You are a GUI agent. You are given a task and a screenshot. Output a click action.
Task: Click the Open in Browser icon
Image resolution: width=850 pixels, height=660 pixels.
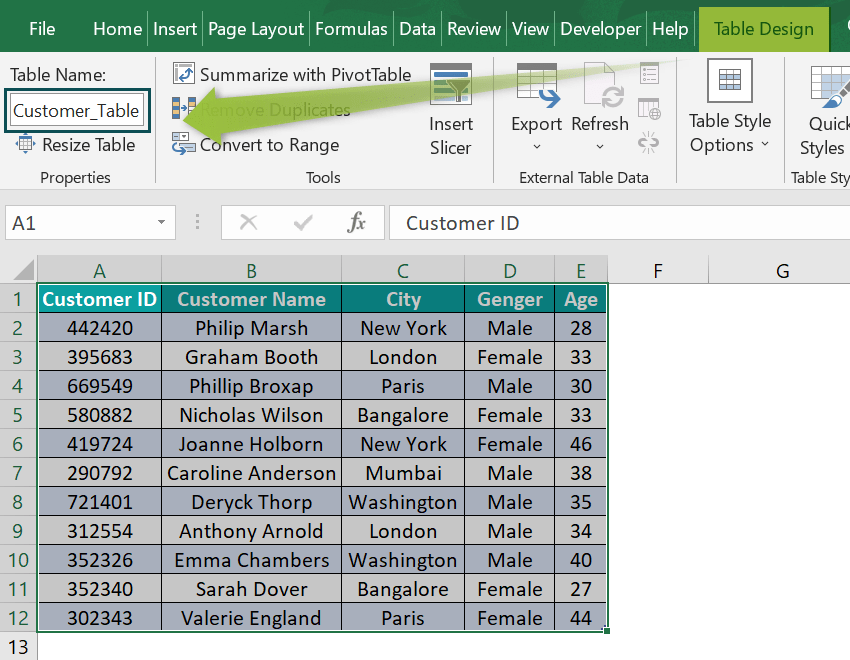click(x=649, y=108)
